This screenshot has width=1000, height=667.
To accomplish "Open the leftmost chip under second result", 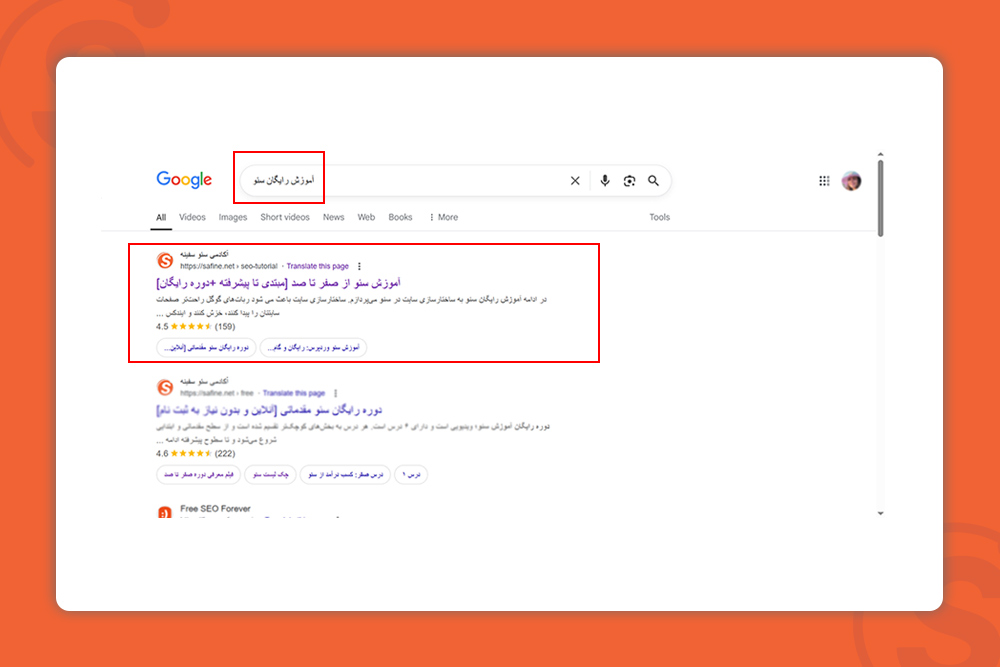I will (x=198, y=474).
